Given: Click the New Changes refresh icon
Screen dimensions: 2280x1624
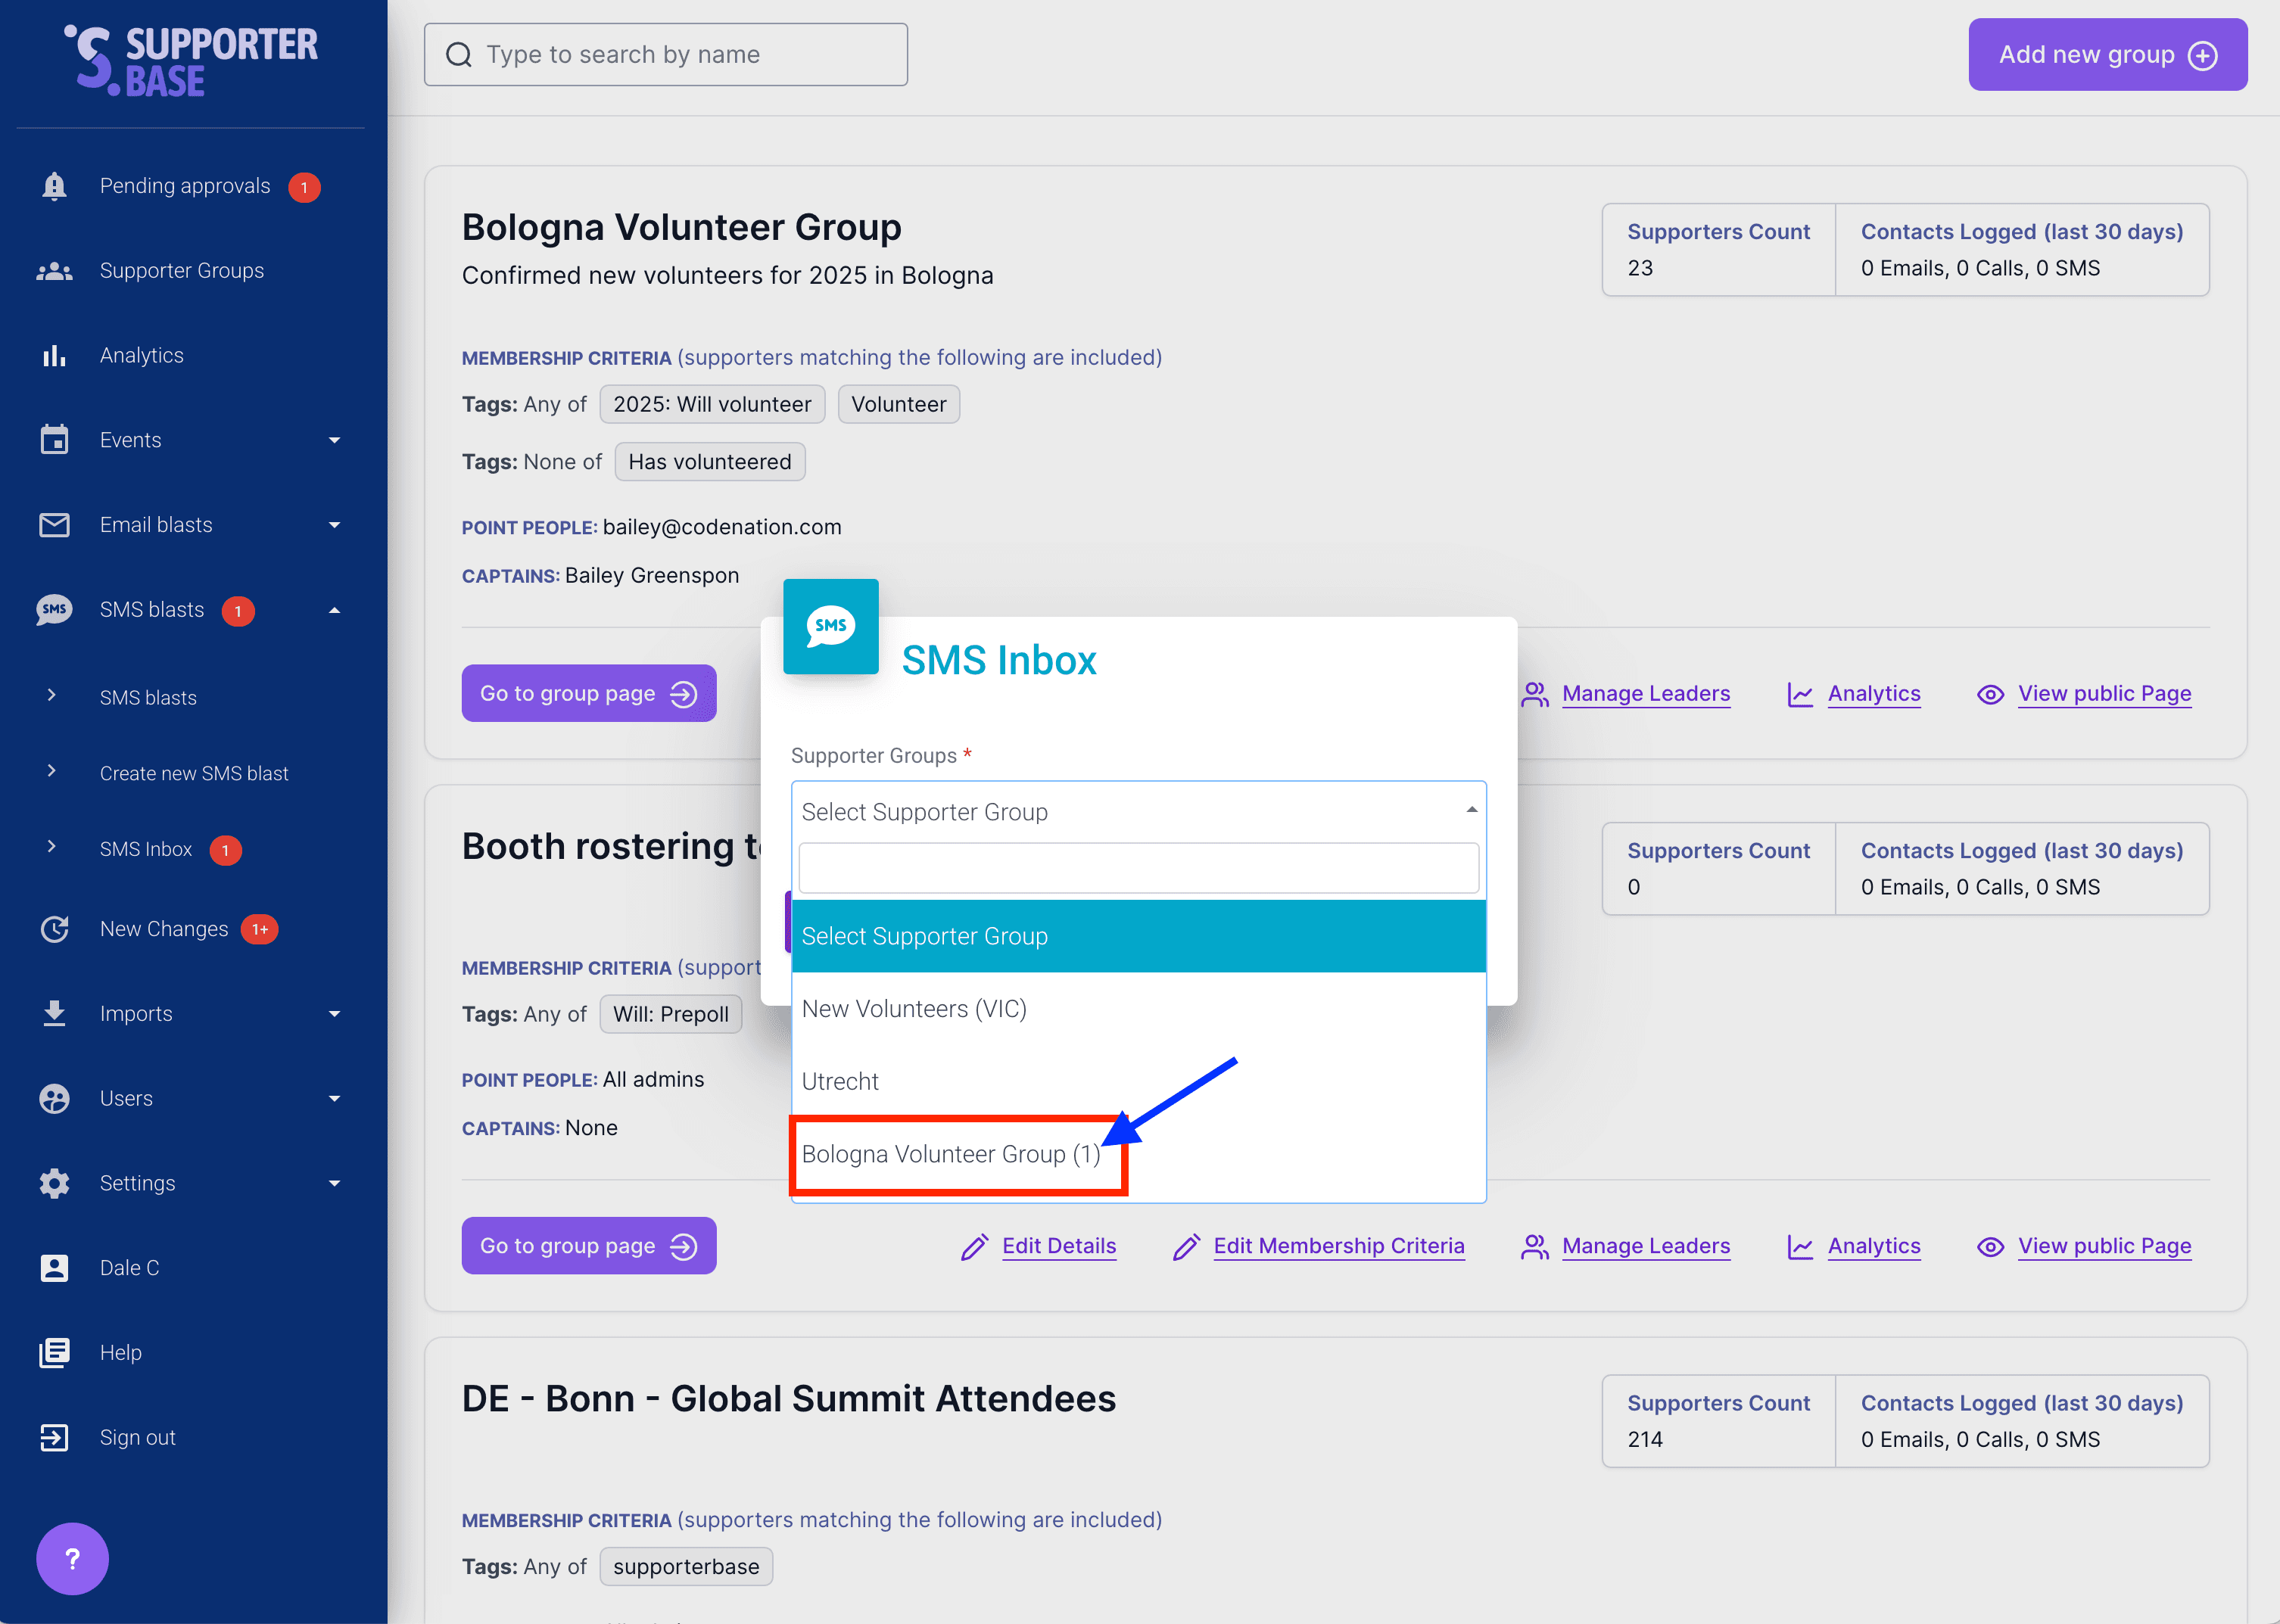Looking at the screenshot, I should [54, 929].
